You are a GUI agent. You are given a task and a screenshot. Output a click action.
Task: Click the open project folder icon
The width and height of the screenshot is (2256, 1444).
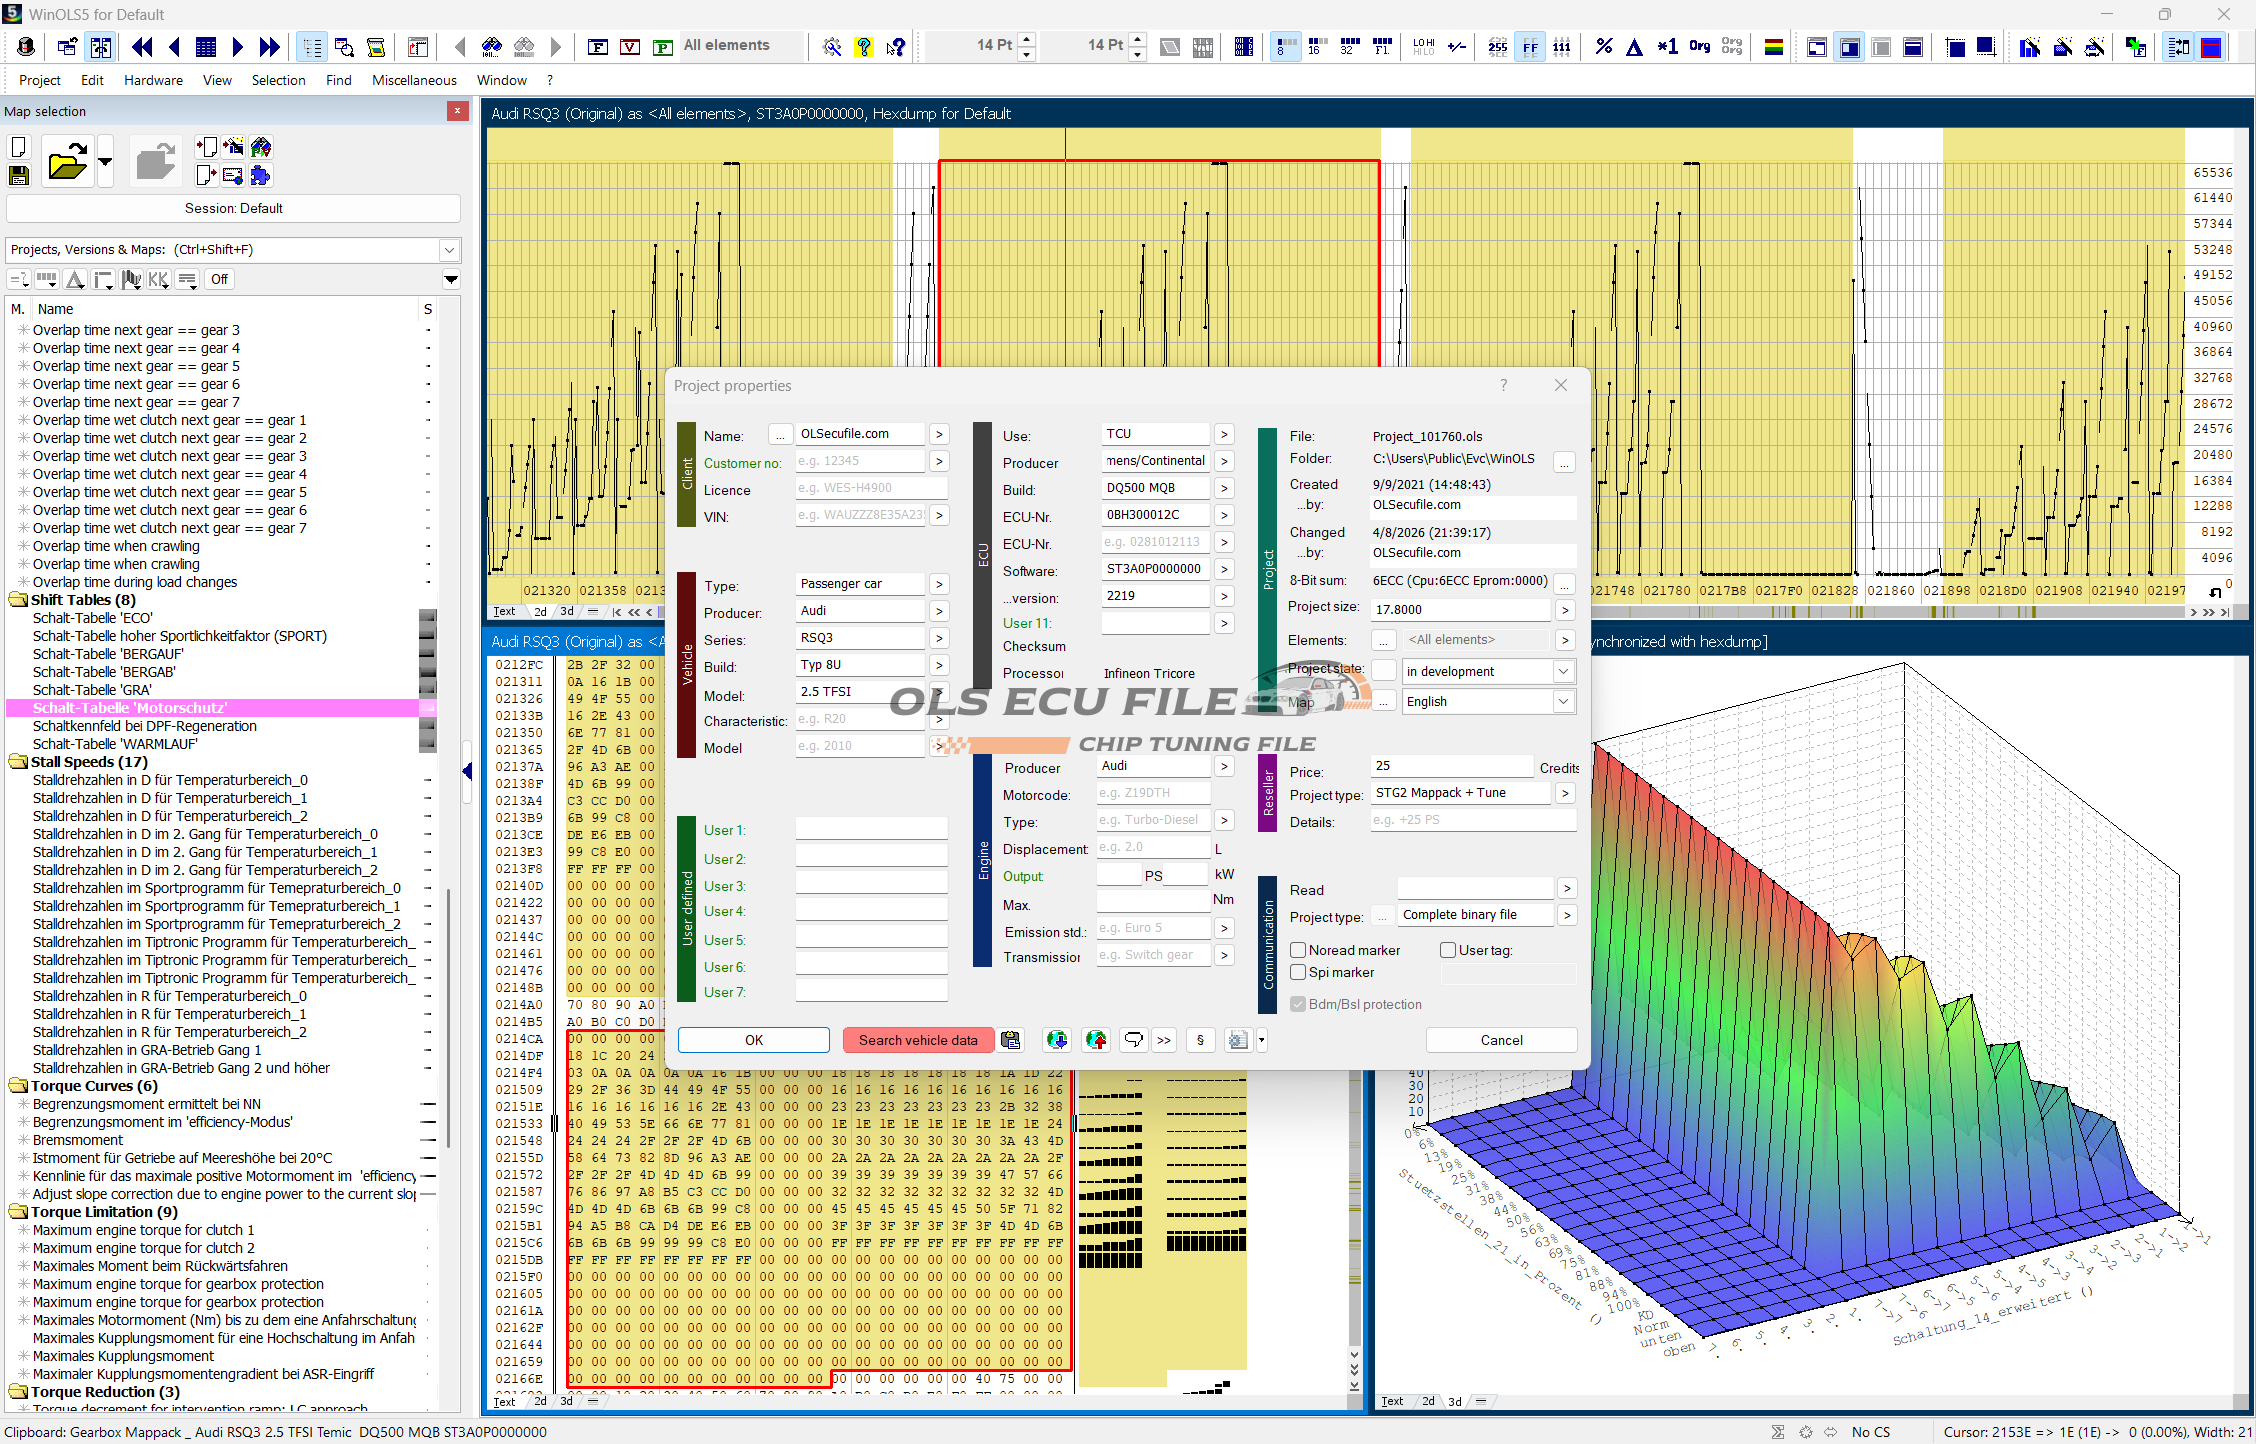coord(67,162)
